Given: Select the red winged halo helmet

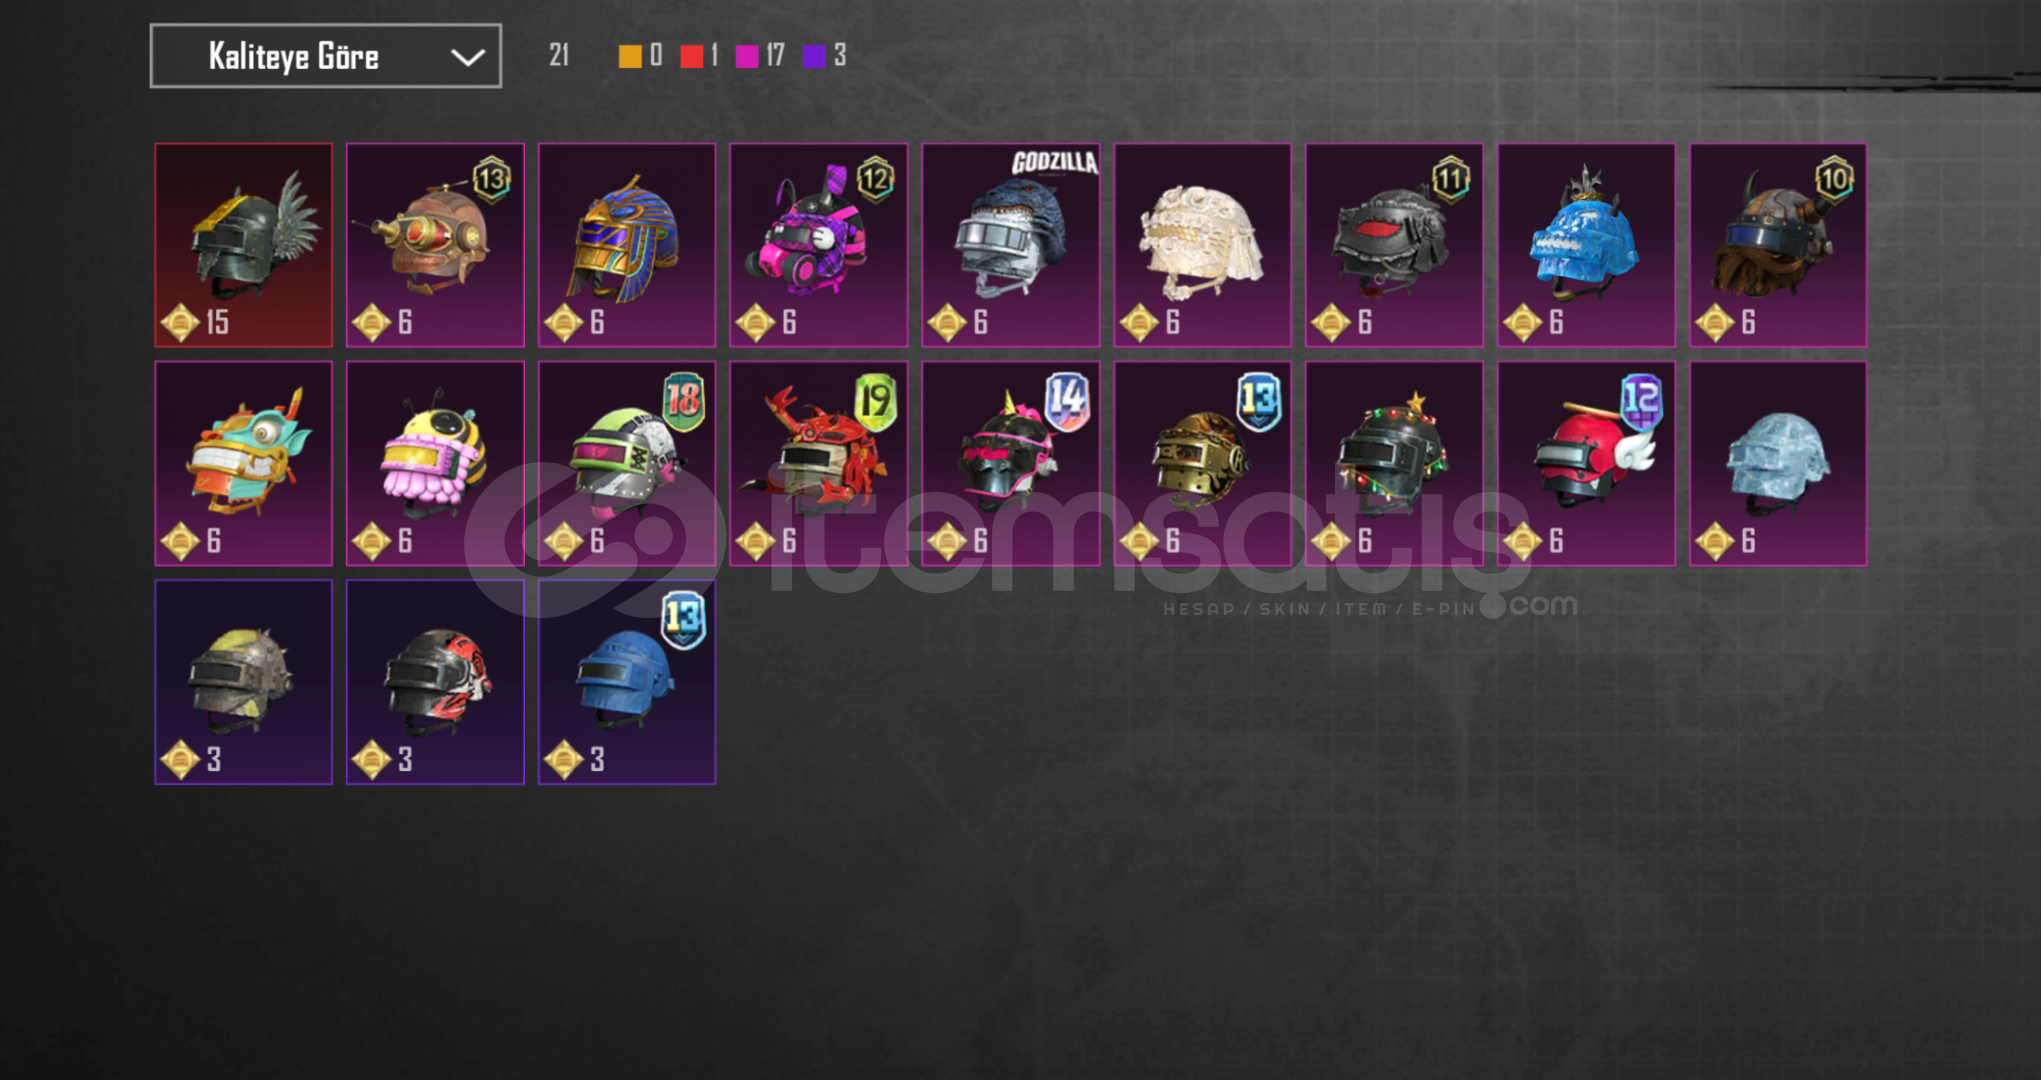Looking at the screenshot, I should coord(1587,464).
